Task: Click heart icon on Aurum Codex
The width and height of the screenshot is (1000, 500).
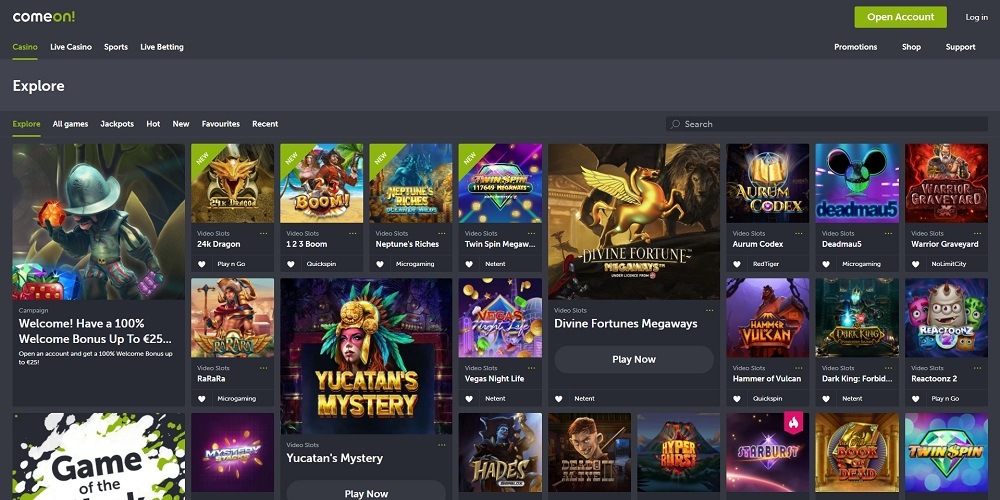Action: 738,264
